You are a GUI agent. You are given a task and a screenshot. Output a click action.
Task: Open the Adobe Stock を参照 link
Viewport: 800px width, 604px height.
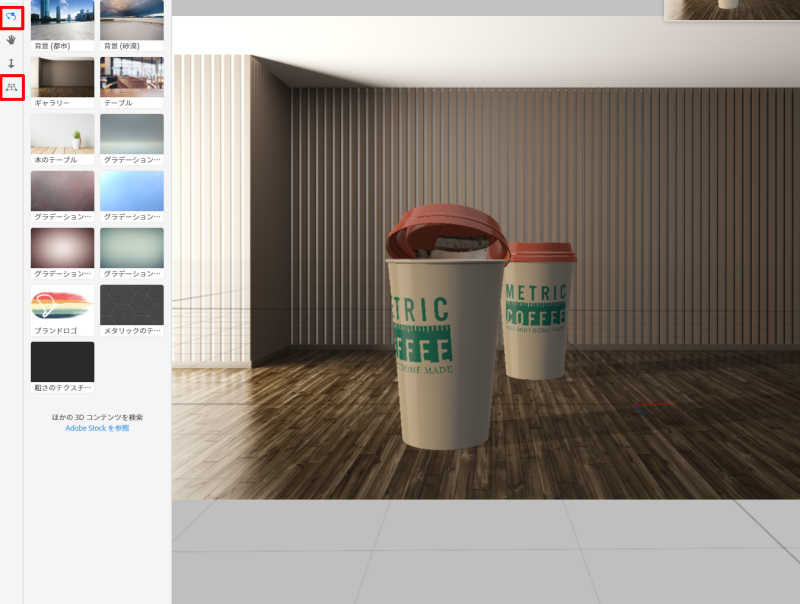coord(97,428)
